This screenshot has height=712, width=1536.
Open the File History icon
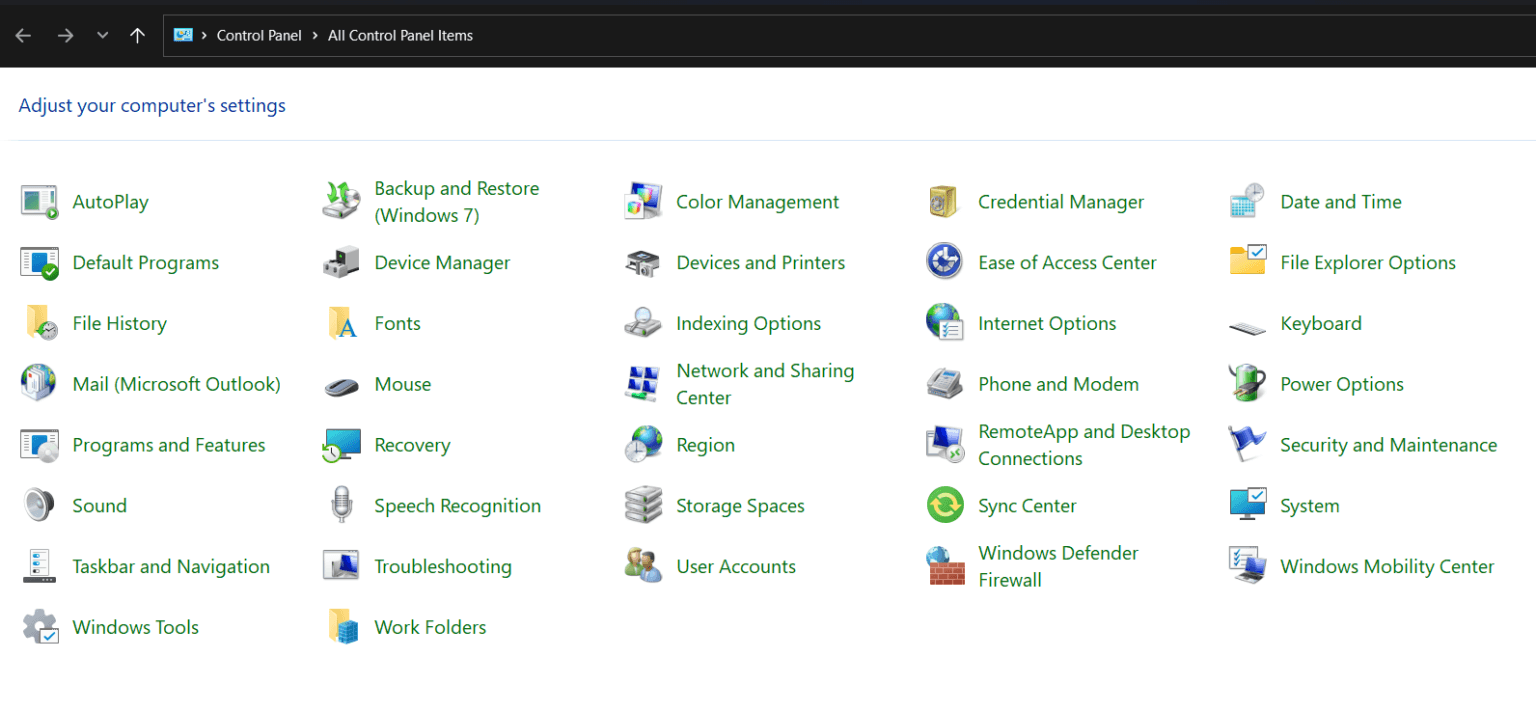point(40,324)
